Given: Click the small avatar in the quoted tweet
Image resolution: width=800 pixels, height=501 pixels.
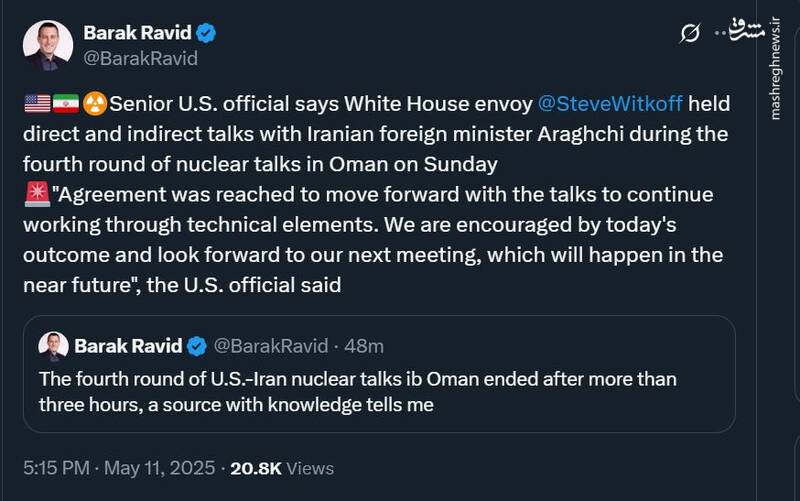Looking at the screenshot, I should pos(53,346).
